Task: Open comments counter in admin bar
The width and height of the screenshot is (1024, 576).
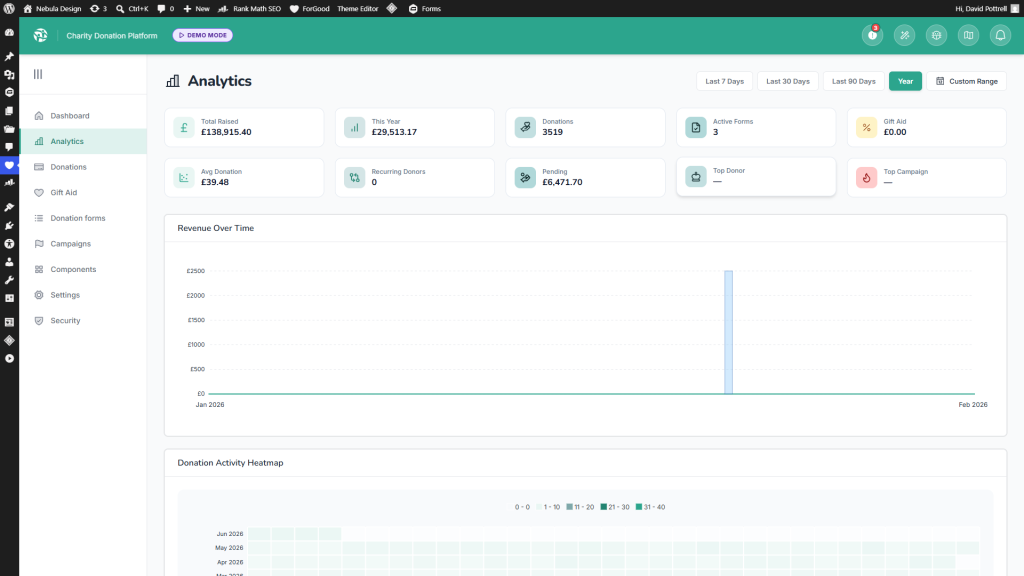Action: [x=166, y=8]
